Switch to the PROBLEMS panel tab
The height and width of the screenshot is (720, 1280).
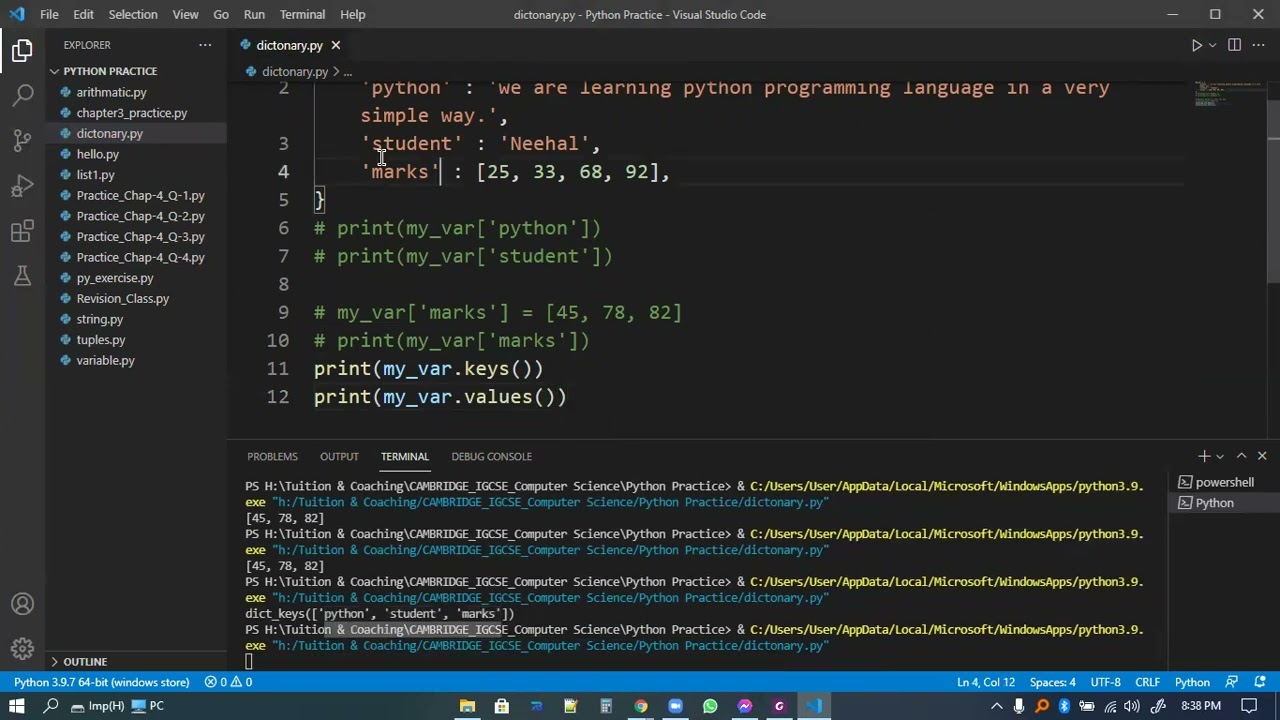[272, 456]
